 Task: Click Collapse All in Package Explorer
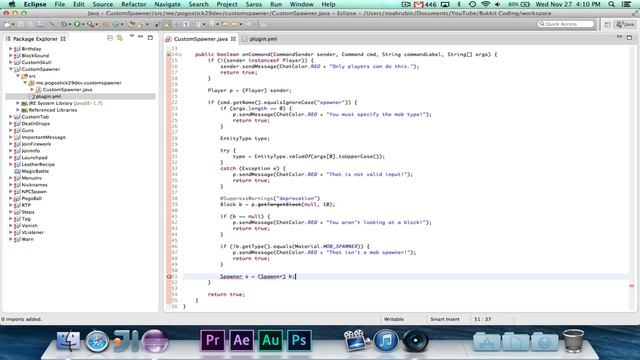(110, 38)
